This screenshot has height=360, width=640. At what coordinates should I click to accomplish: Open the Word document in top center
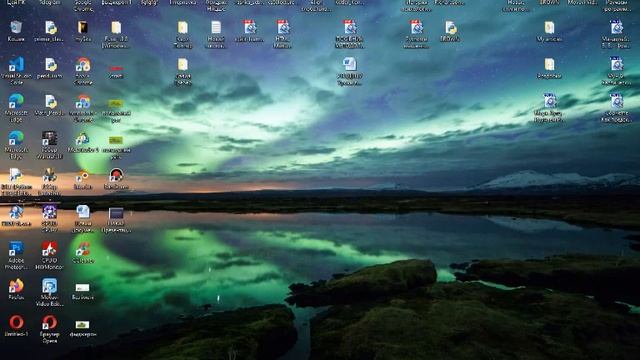pos(350,71)
